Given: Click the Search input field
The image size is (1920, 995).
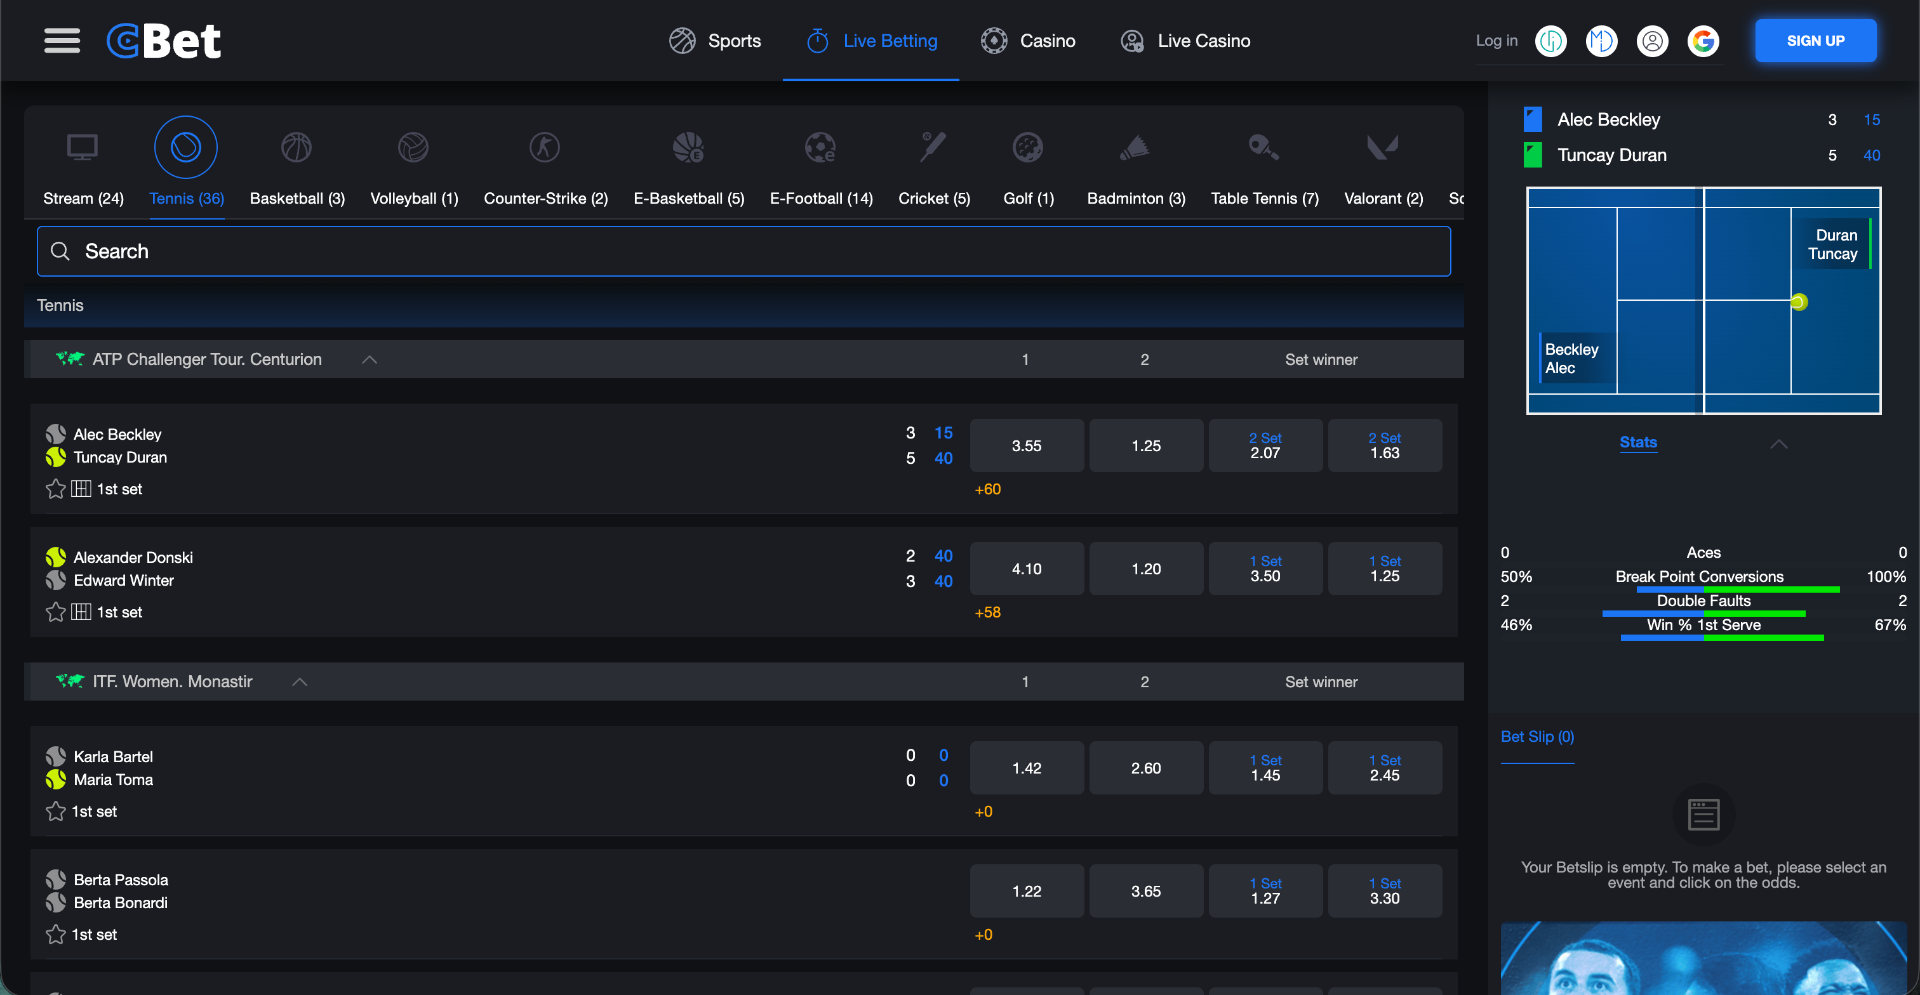Looking at the screenshot, I should (x=744, y=251).
